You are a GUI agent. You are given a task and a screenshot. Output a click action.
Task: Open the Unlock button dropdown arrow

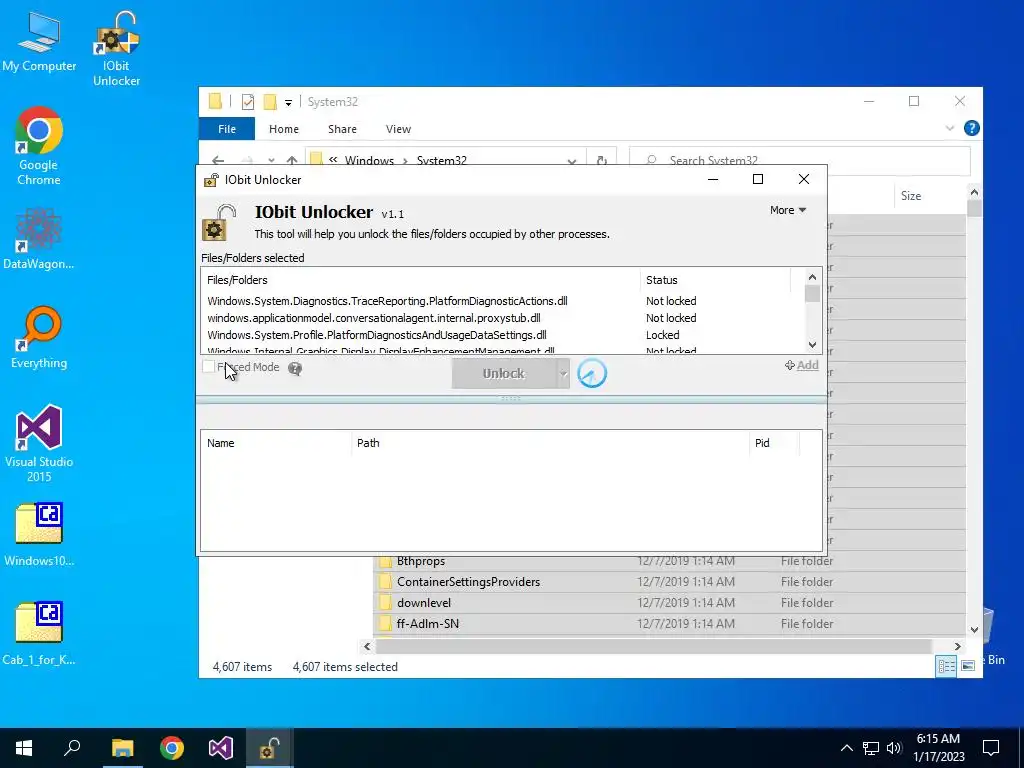563,374
